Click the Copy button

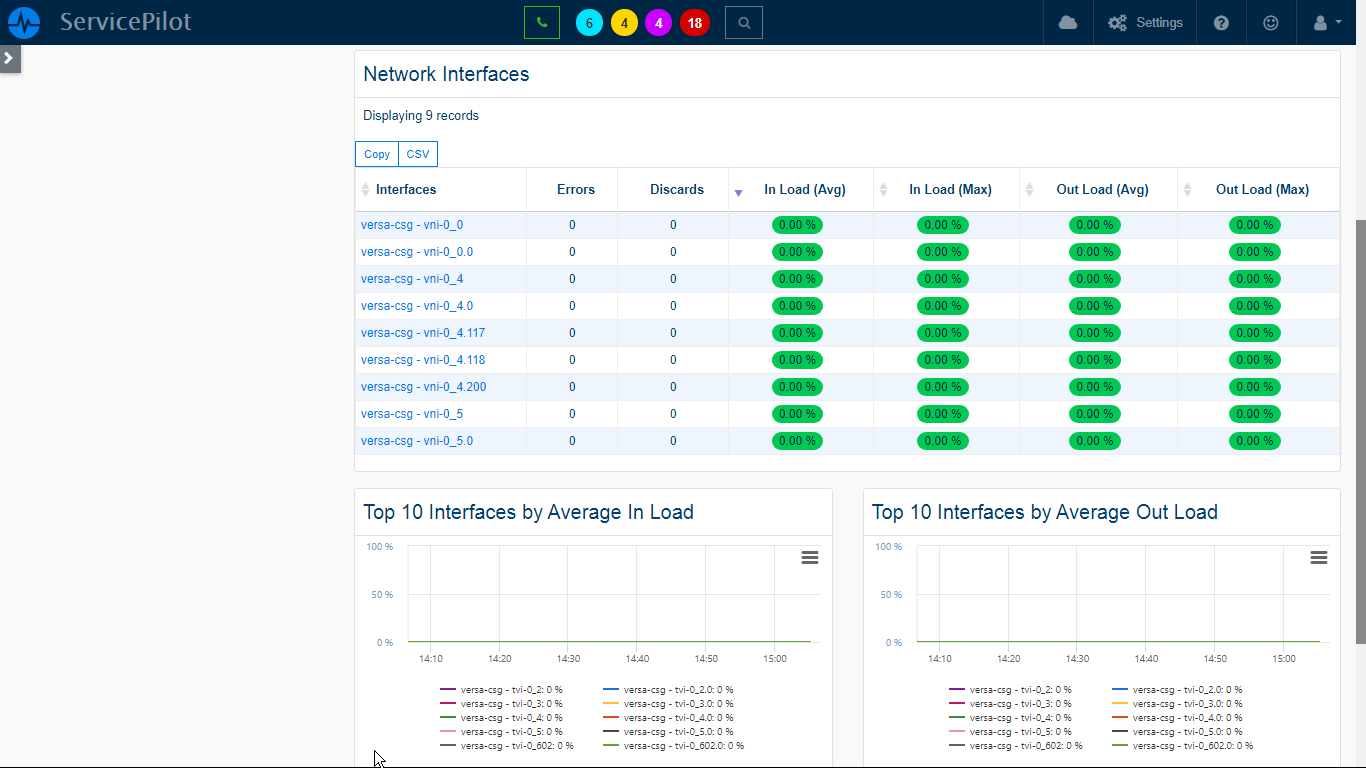coord(377,154)
